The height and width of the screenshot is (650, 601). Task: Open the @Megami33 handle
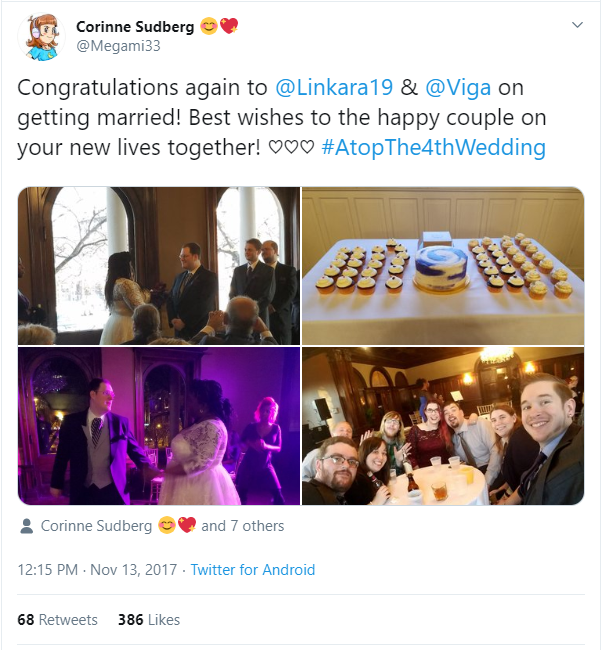[x=118, y=46]
